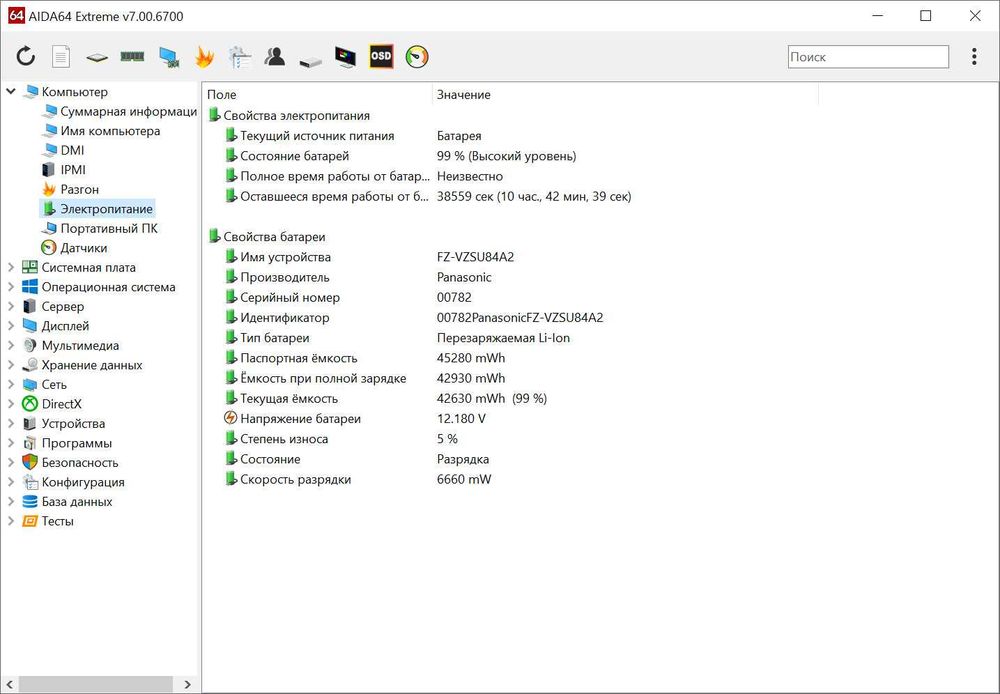Click the tree's horizontal scrollbar thumb
The width and height of the screenshot is (1000, 694).
point(96,684)
